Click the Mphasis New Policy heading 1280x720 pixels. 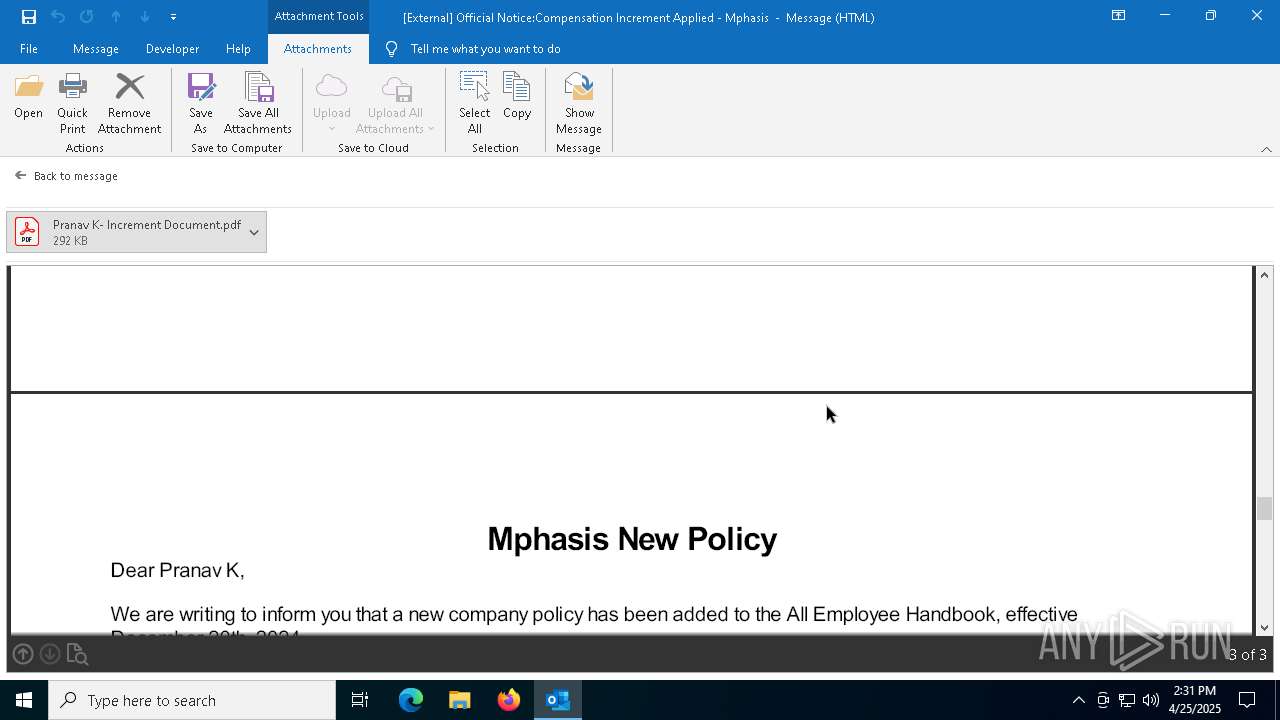click(x=632, y=539)
